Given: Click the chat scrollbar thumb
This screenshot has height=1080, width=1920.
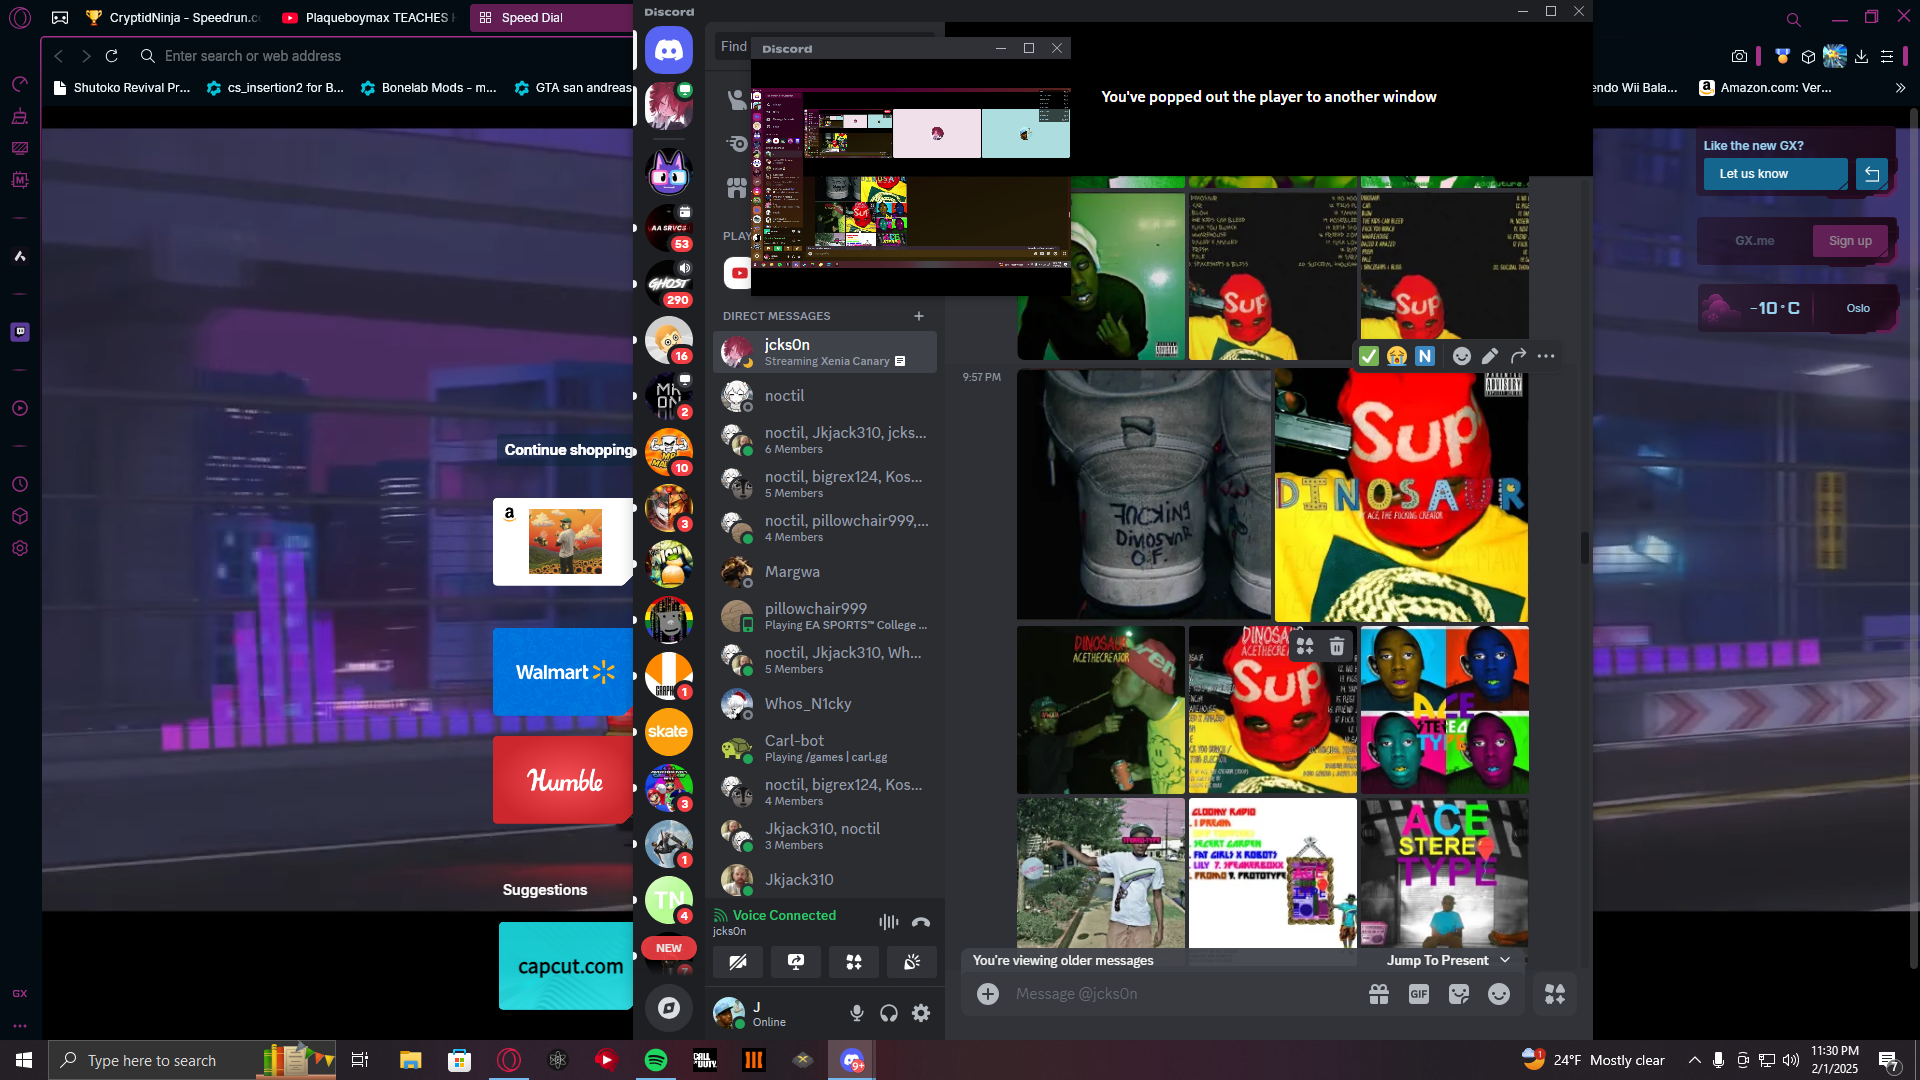Looking at the screenshot, I should [x=1585, y=547].
